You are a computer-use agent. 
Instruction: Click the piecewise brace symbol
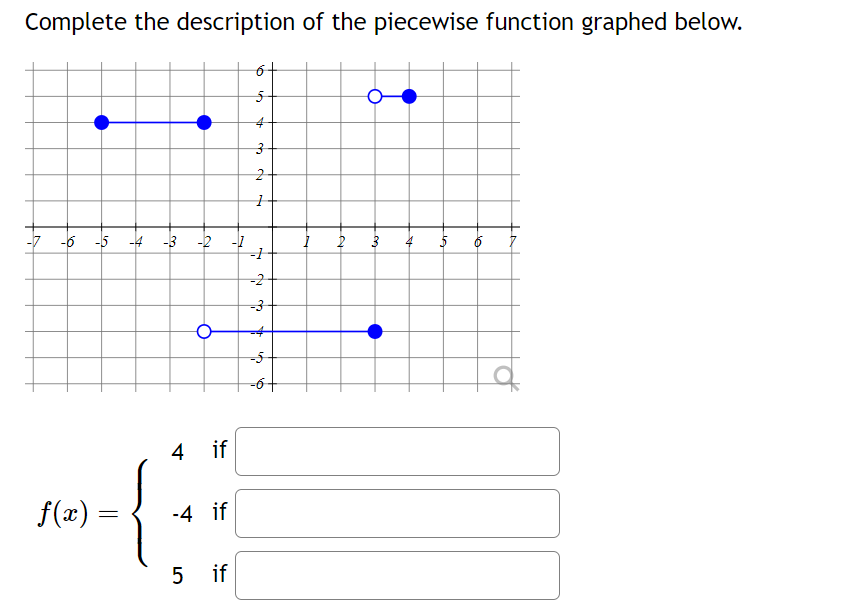tap(140, 513)
